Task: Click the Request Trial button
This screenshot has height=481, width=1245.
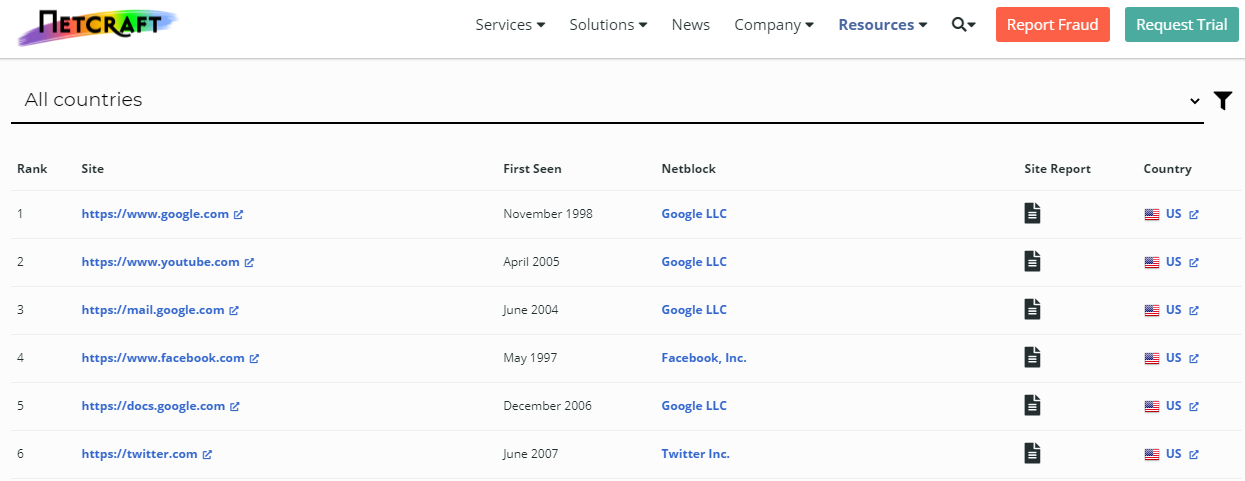Action: click(1181, 25)
